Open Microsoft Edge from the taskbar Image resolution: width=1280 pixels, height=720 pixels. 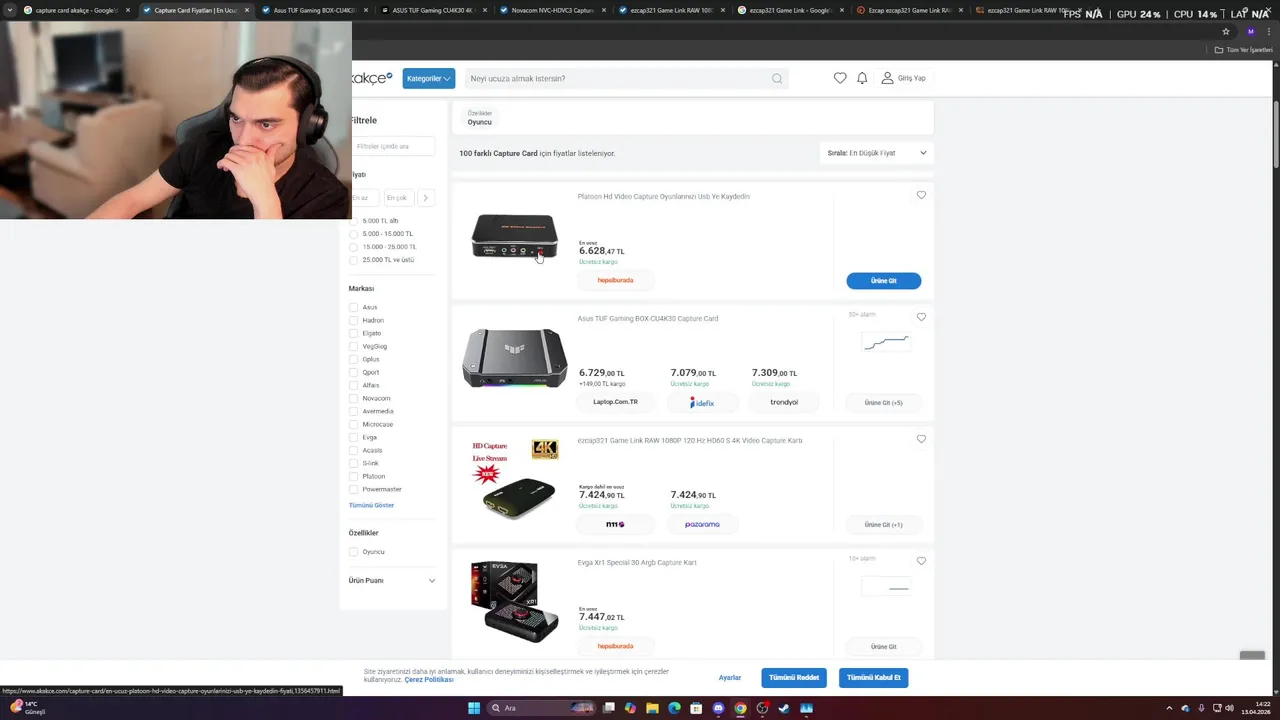coord(674,708)
